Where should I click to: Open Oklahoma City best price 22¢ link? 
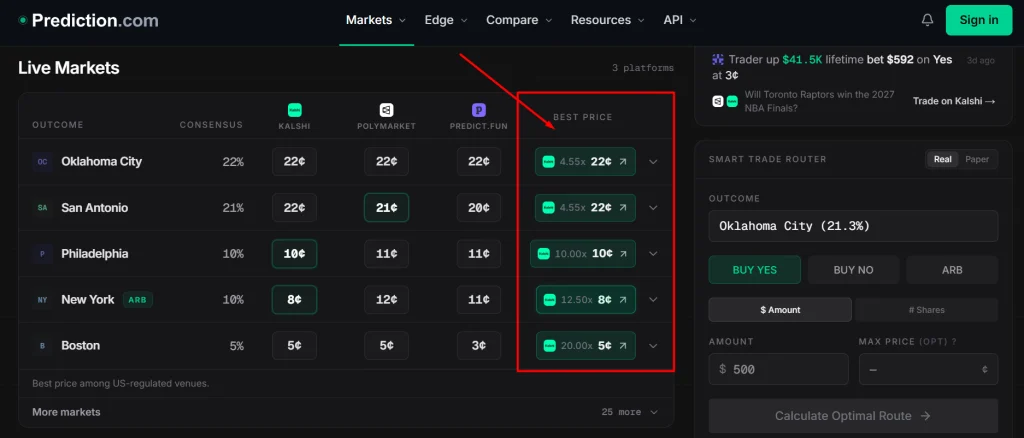(x=585, y=162)
